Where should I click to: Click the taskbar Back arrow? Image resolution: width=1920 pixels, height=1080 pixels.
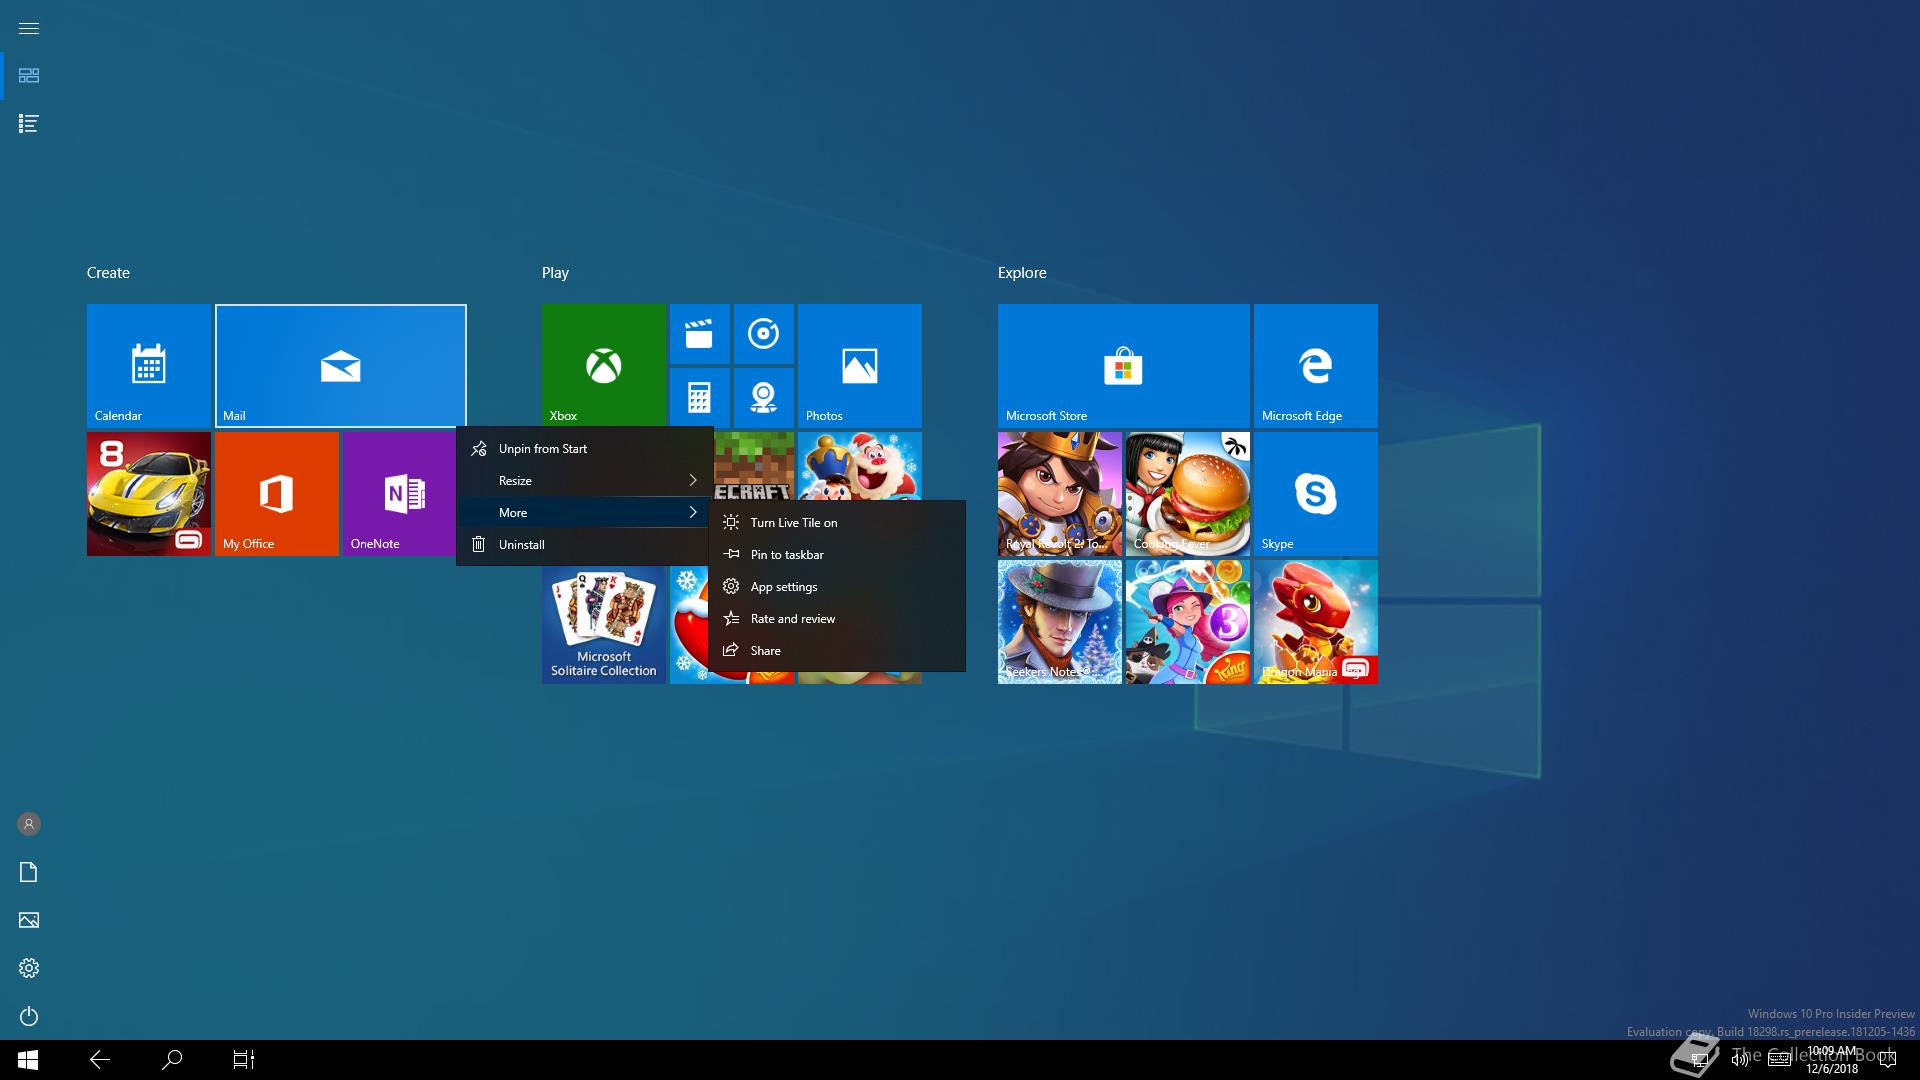click(100, 1060)
